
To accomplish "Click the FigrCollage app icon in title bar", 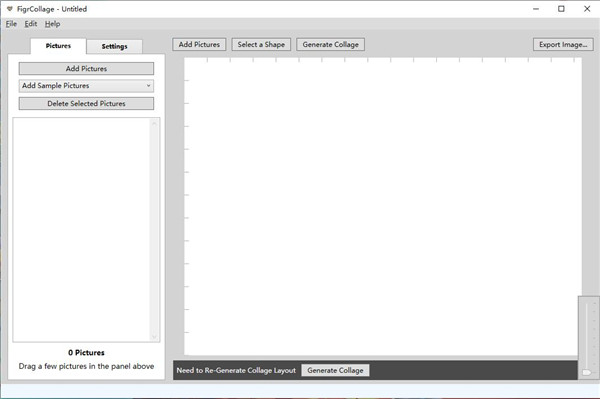I will [x=10, y=9].
